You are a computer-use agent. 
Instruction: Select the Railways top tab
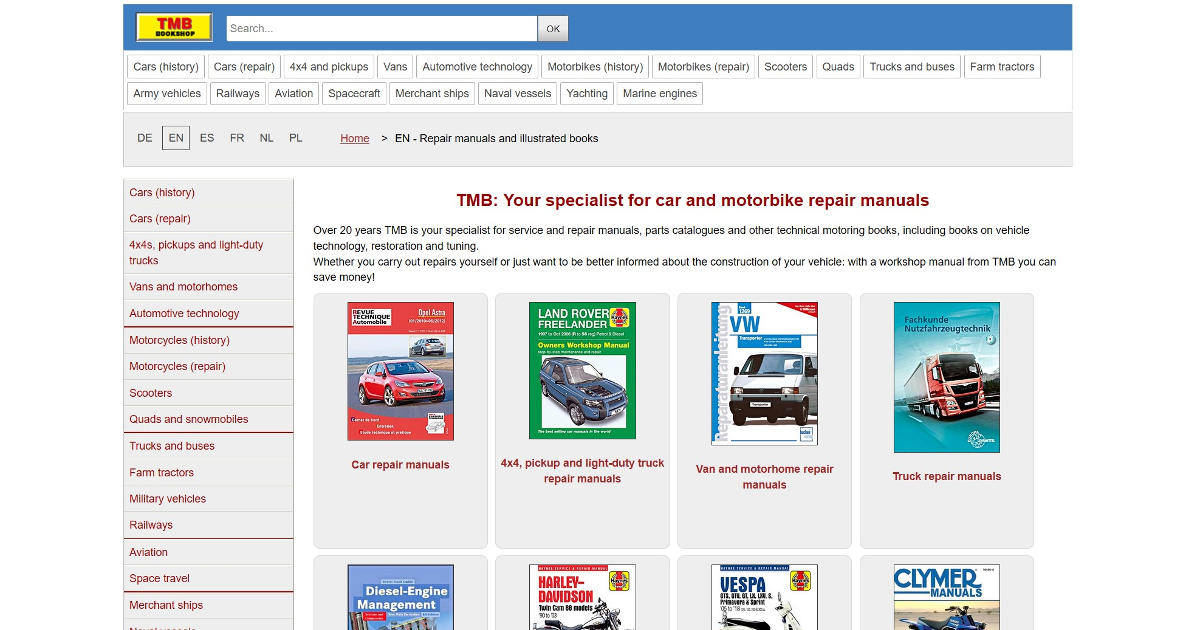pyautogui.click(x=238, y=93)
